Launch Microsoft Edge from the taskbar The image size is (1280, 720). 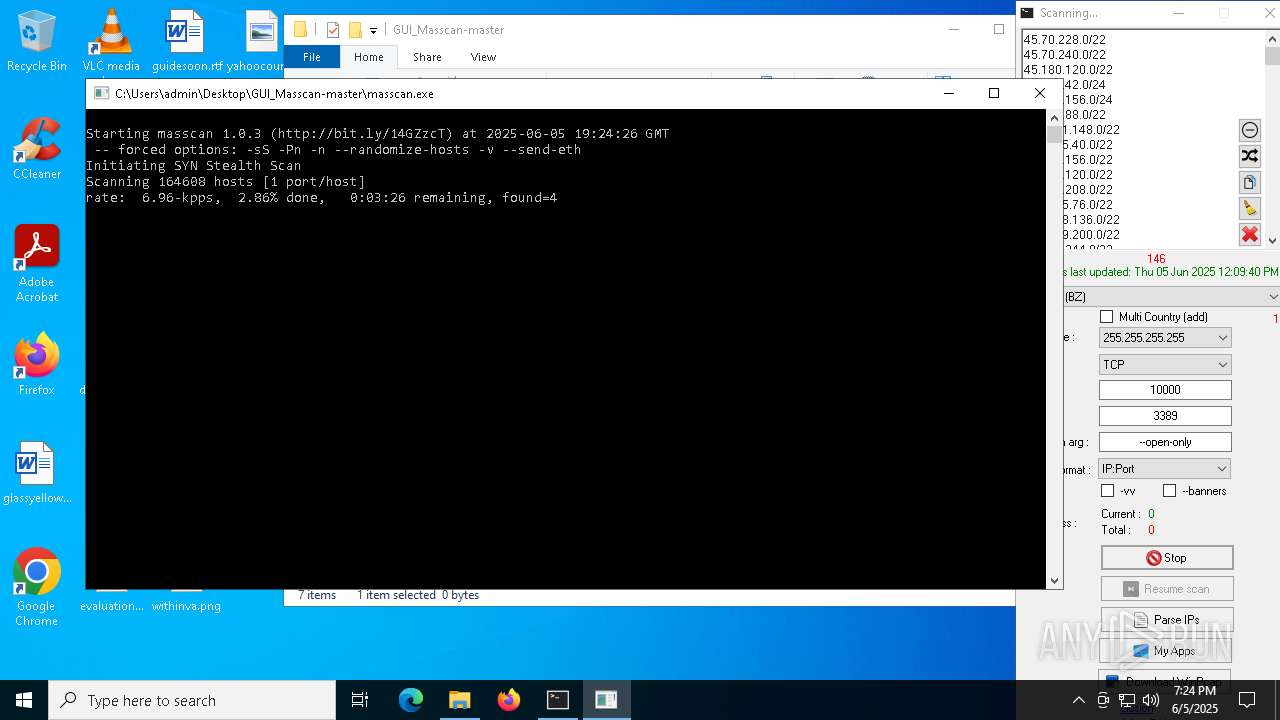[x=411, y=700]
